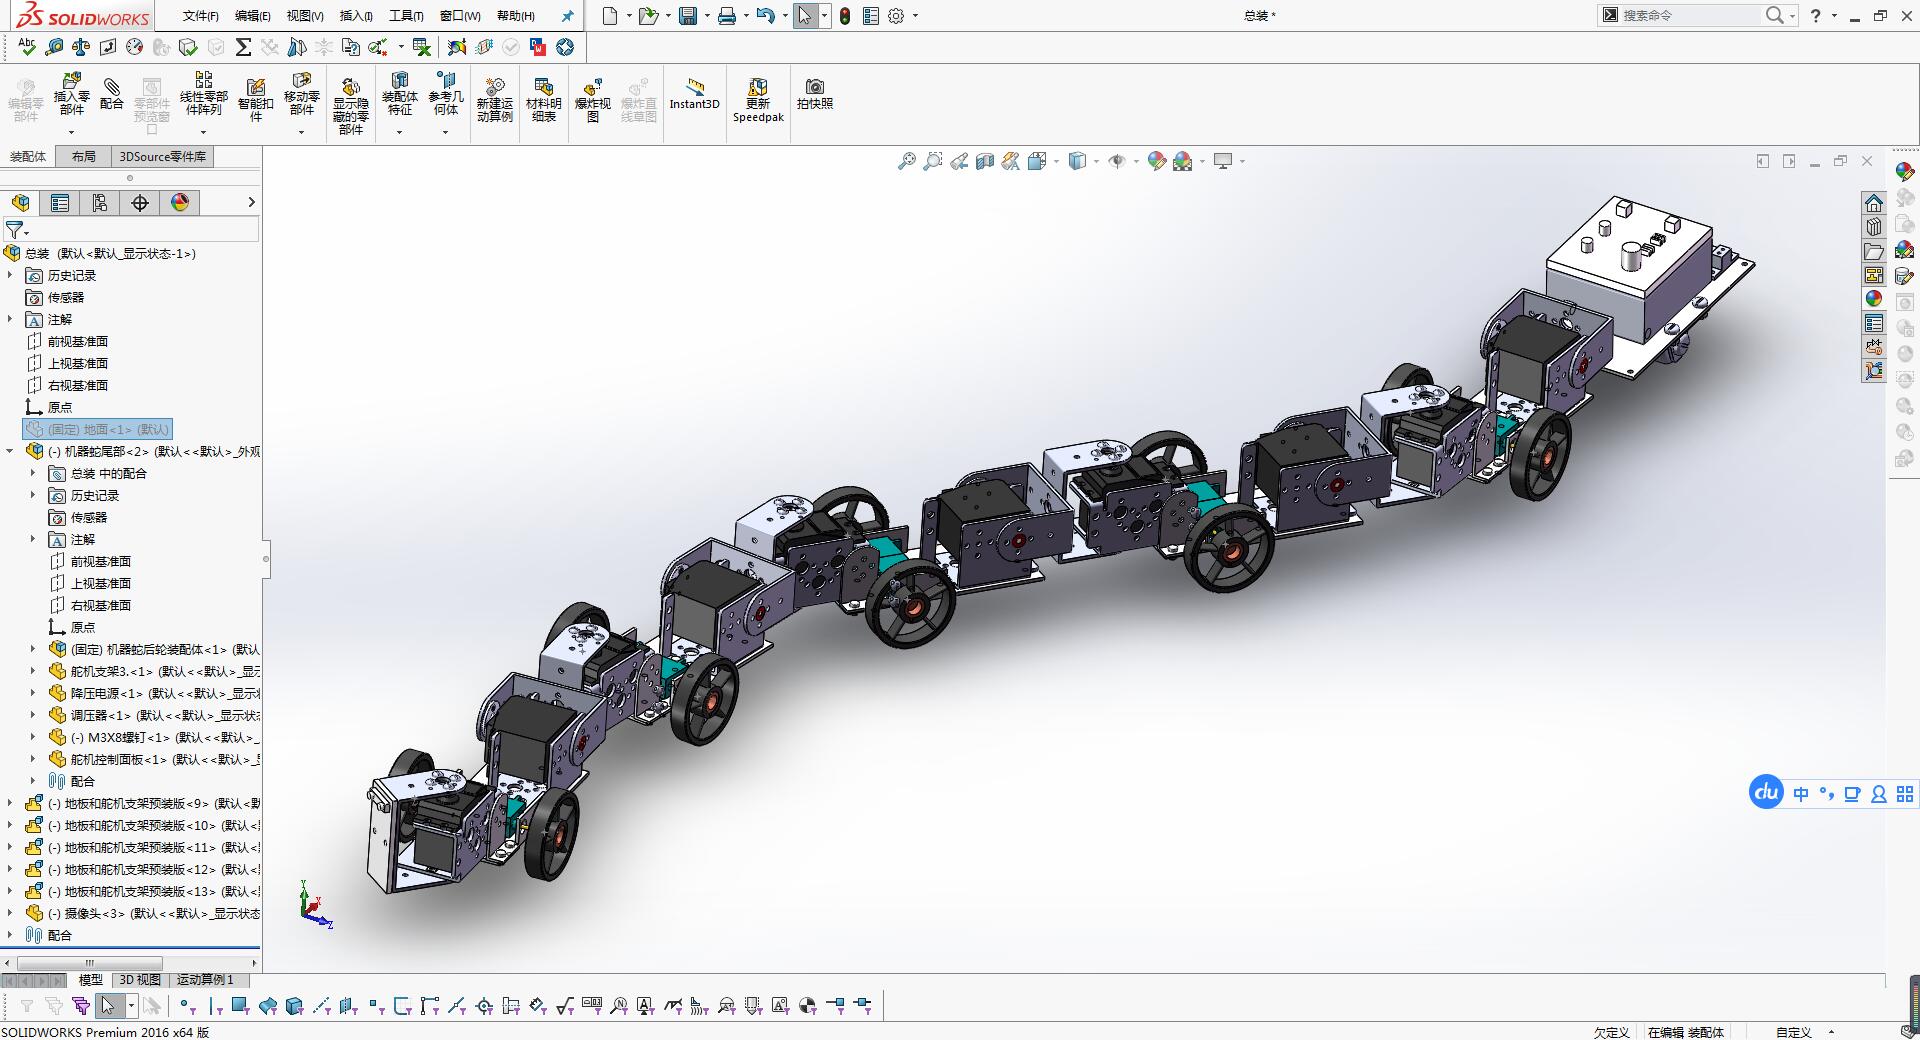Select Move Component (移动零部件) tool
Image resolution: width=1920 pixels, height=1040 pixels.
[301, 96]
